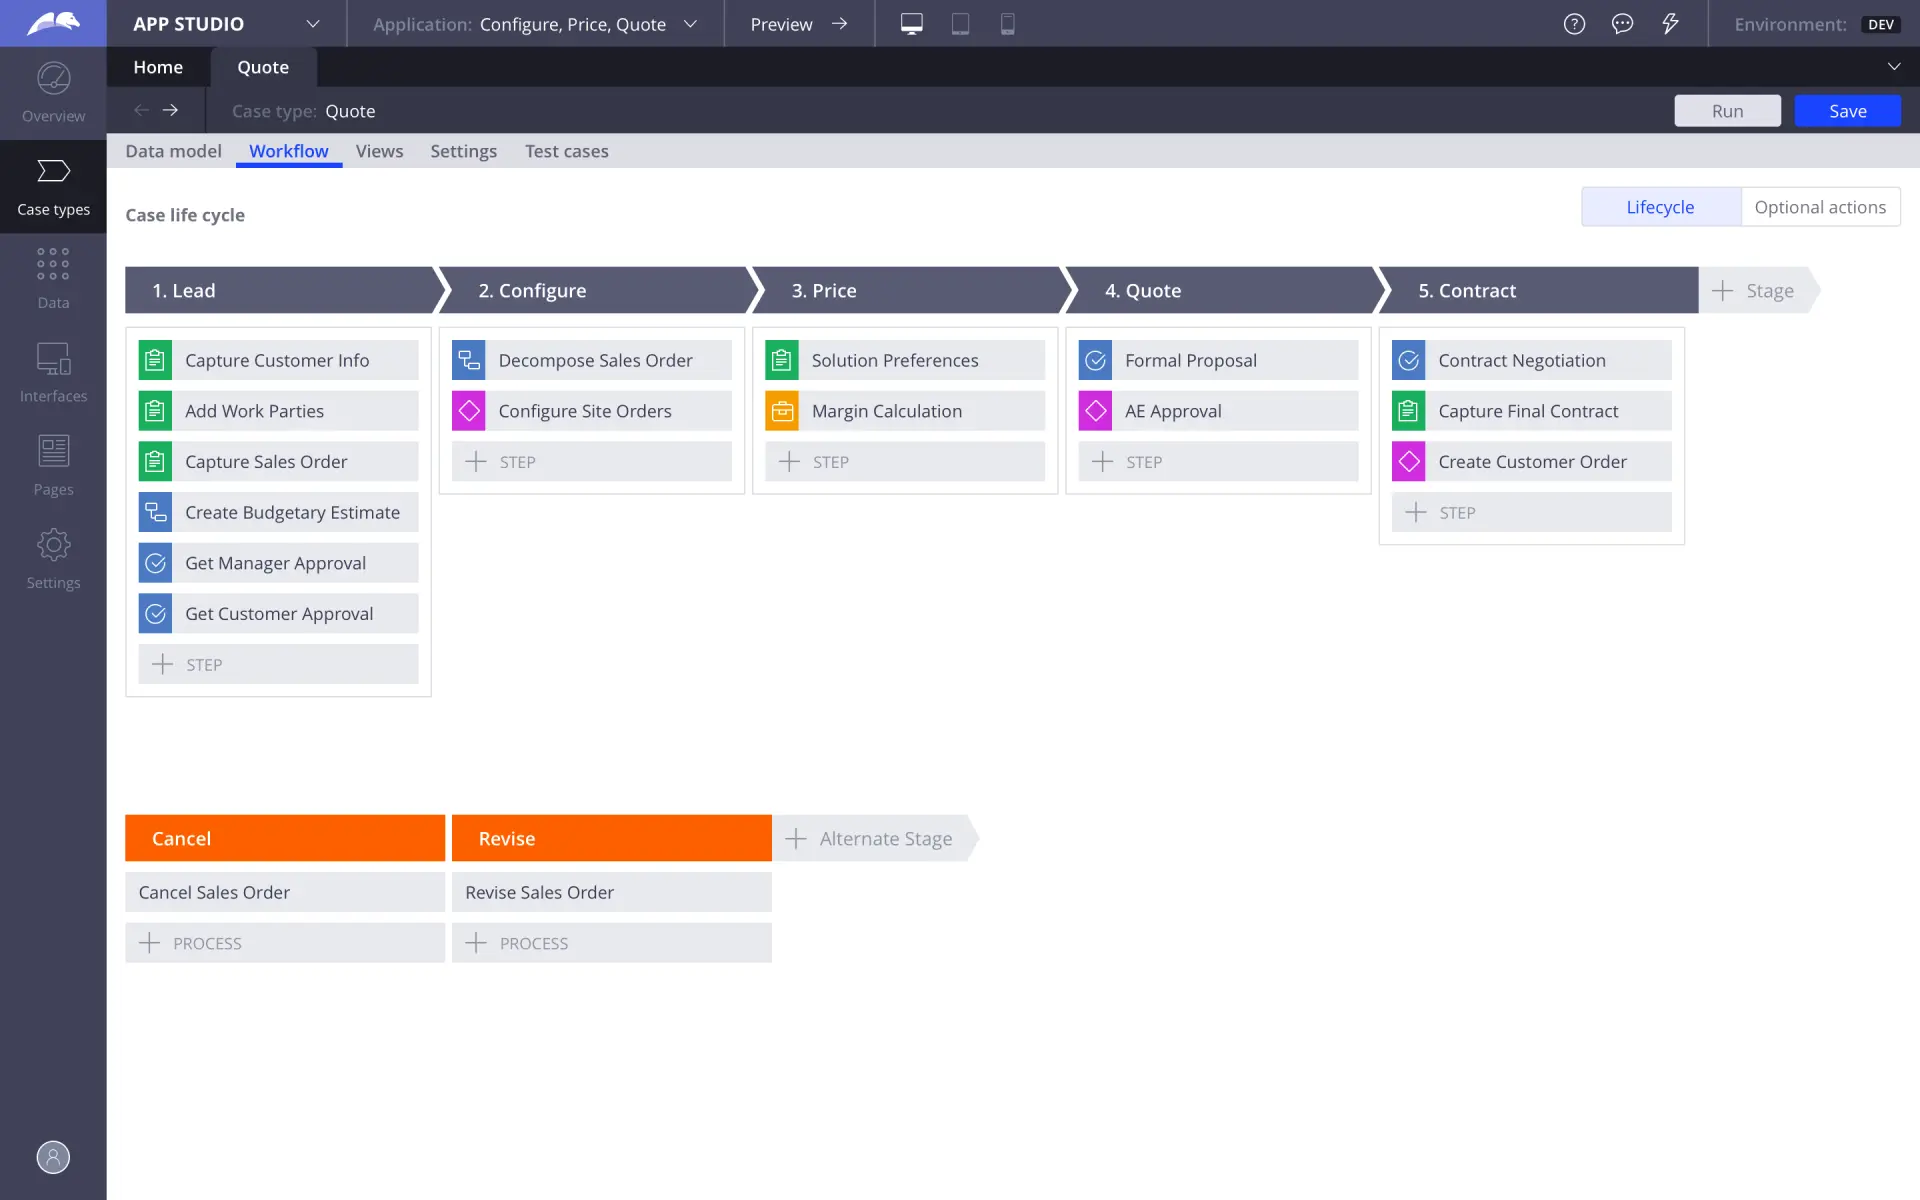
Task: Switch to the Test cases tab
Action: pyautogui.click(x=566, y=151)
